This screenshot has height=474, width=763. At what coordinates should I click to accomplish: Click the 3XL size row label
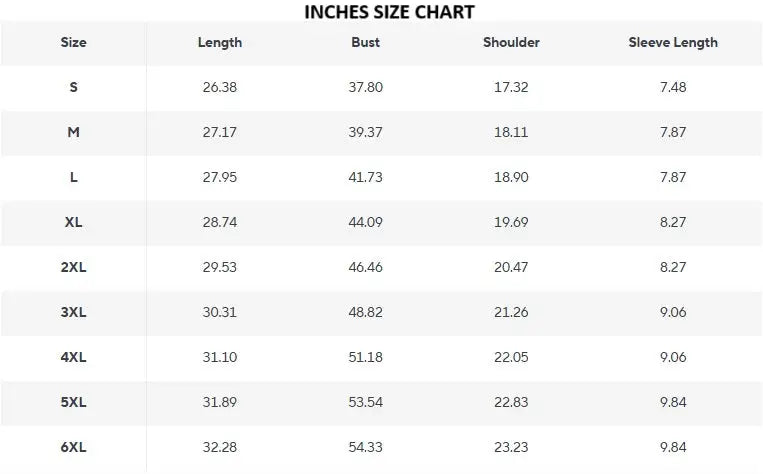73,312
